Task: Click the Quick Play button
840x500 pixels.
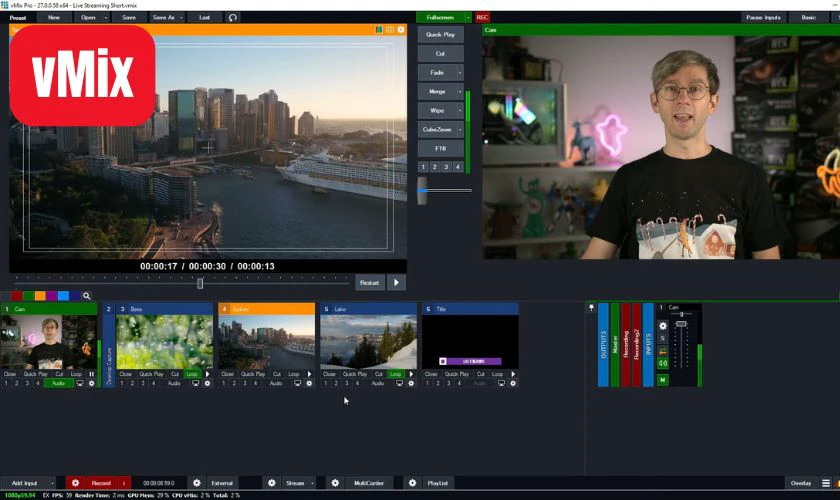Action: point(440,34)
